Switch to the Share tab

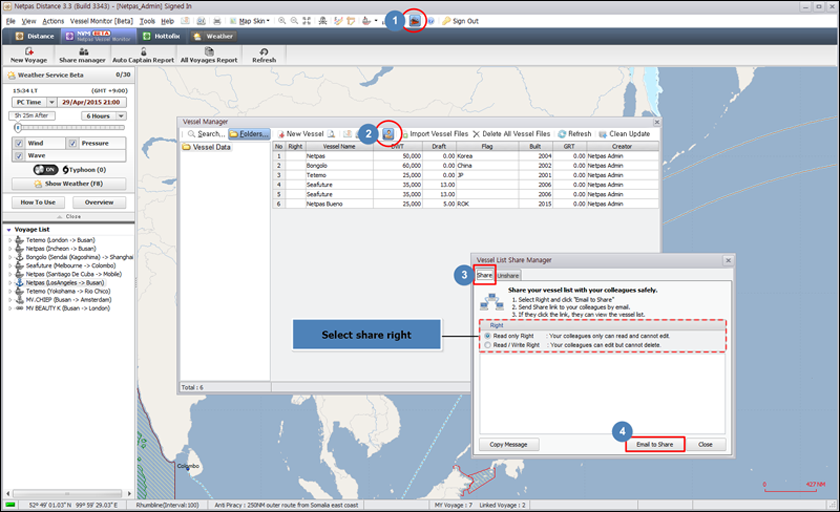[484, 275]
